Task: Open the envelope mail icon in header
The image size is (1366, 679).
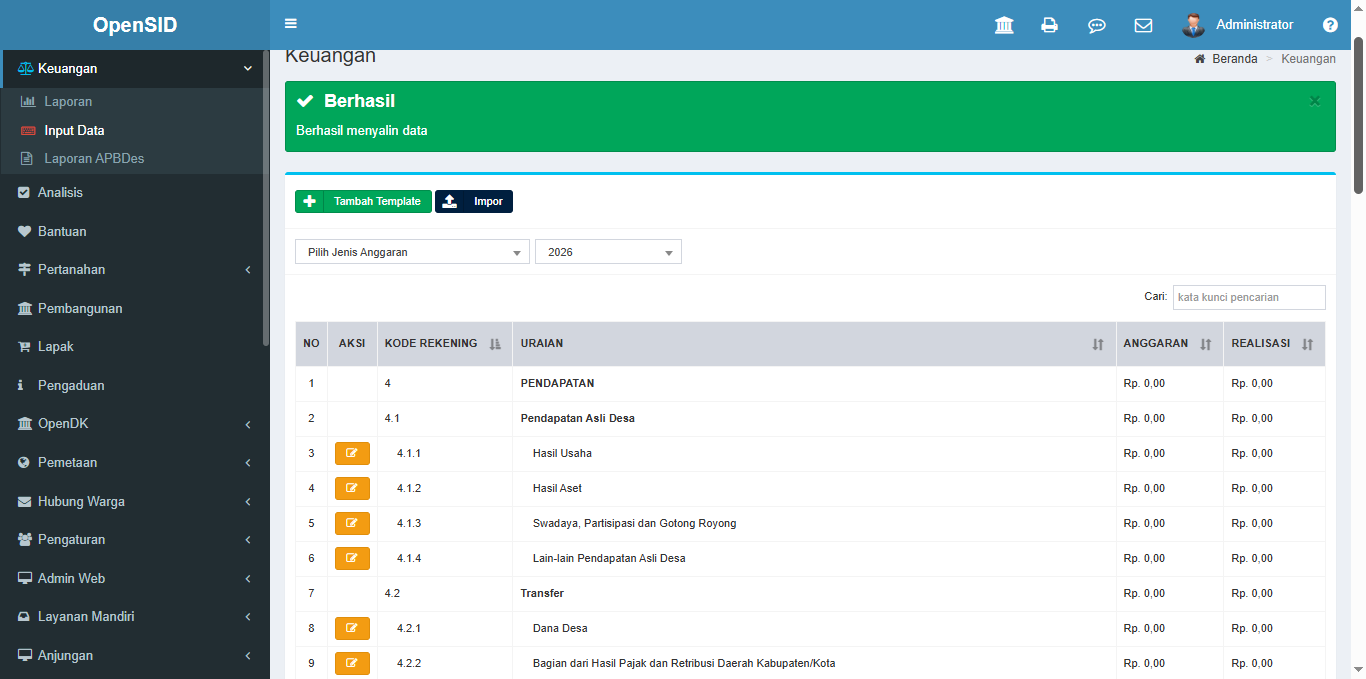Action: point(1143,25)
